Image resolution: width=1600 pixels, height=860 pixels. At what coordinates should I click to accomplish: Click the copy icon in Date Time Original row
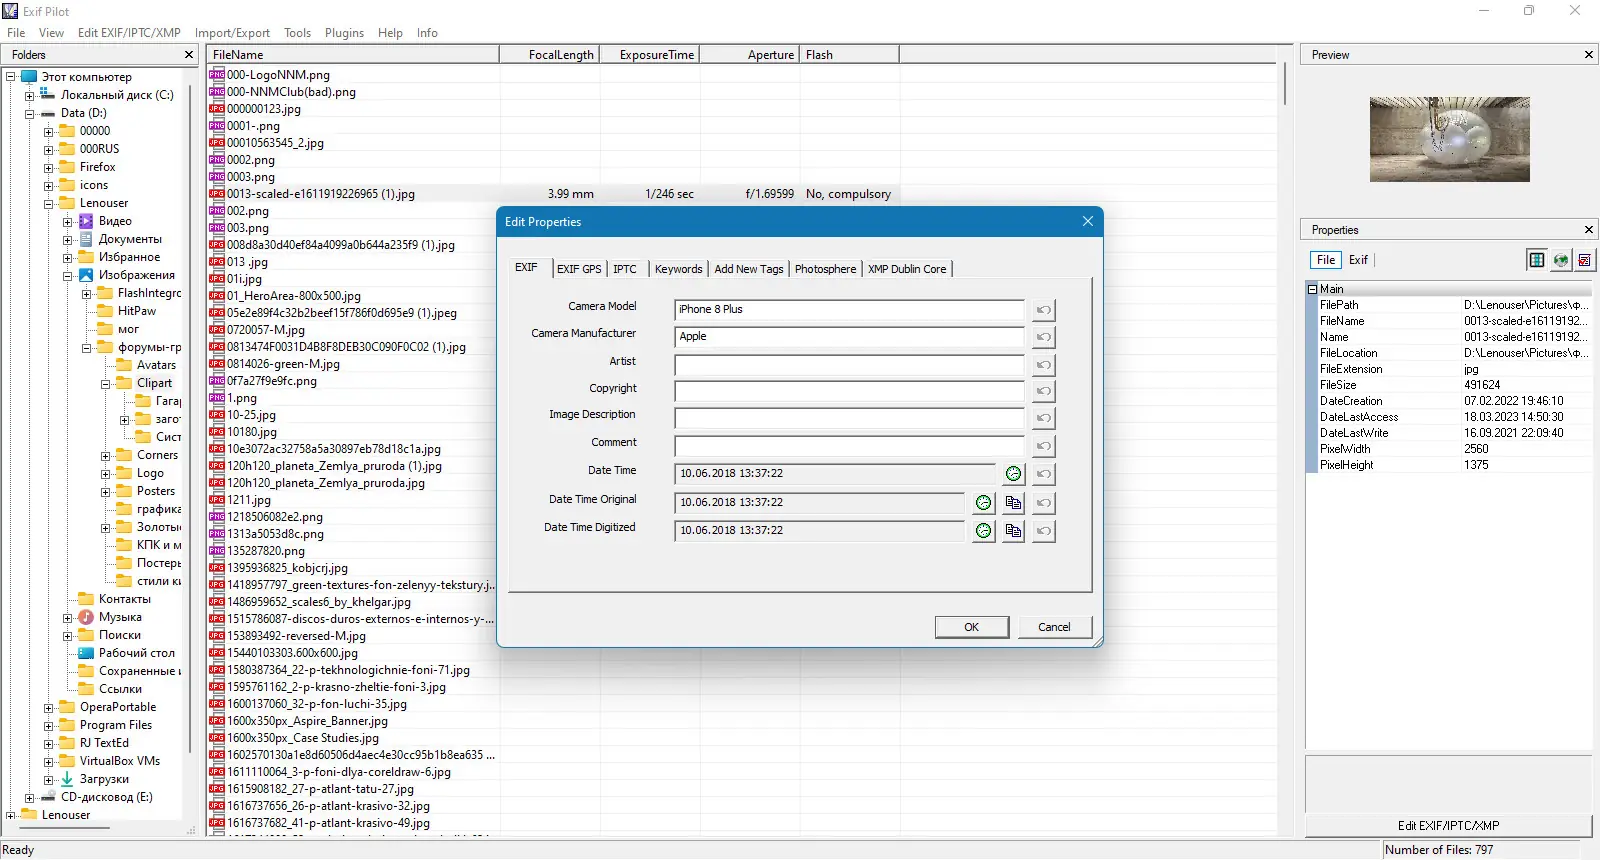[1013, 503]
